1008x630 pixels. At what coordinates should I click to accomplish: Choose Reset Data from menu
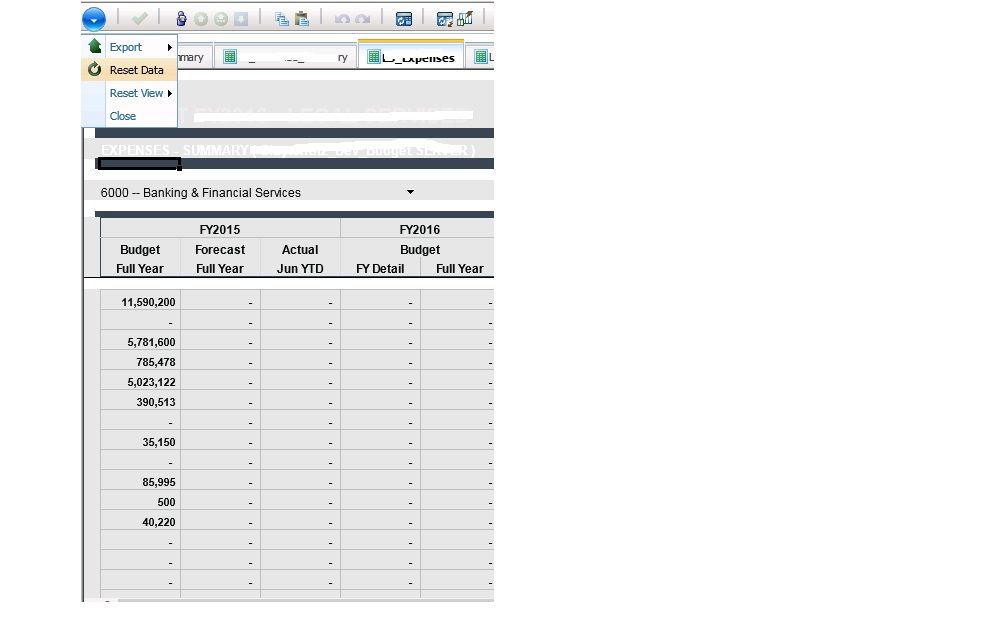pos(129,70)
